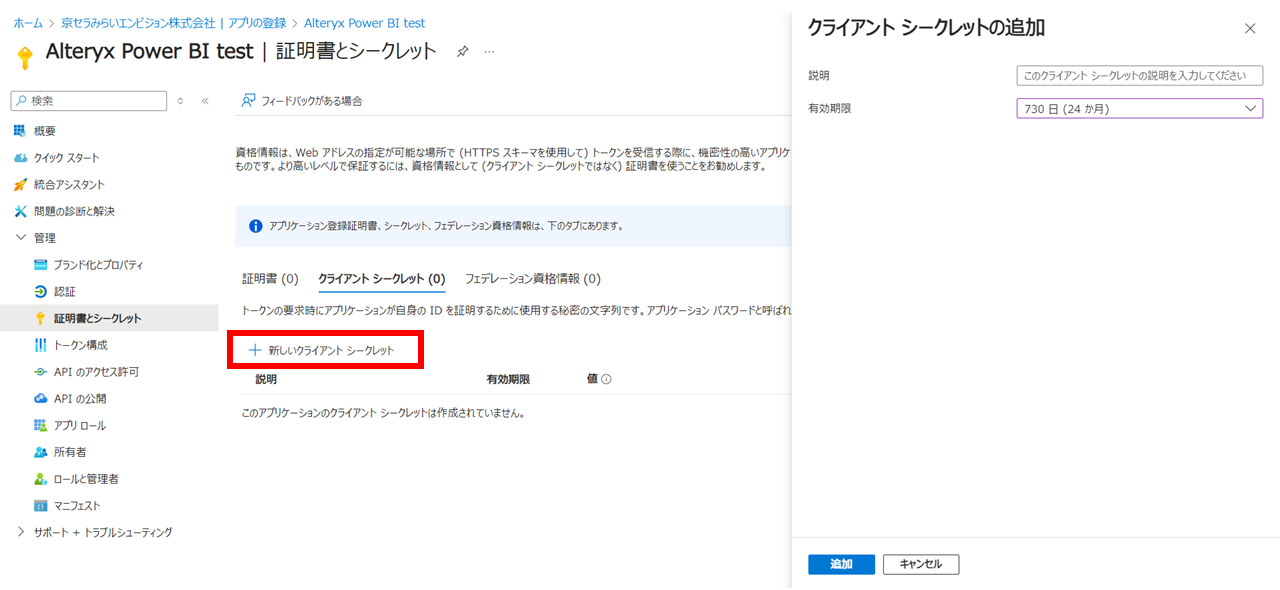Click the key icon next to 証明書とシークレット

coord(41,318)
